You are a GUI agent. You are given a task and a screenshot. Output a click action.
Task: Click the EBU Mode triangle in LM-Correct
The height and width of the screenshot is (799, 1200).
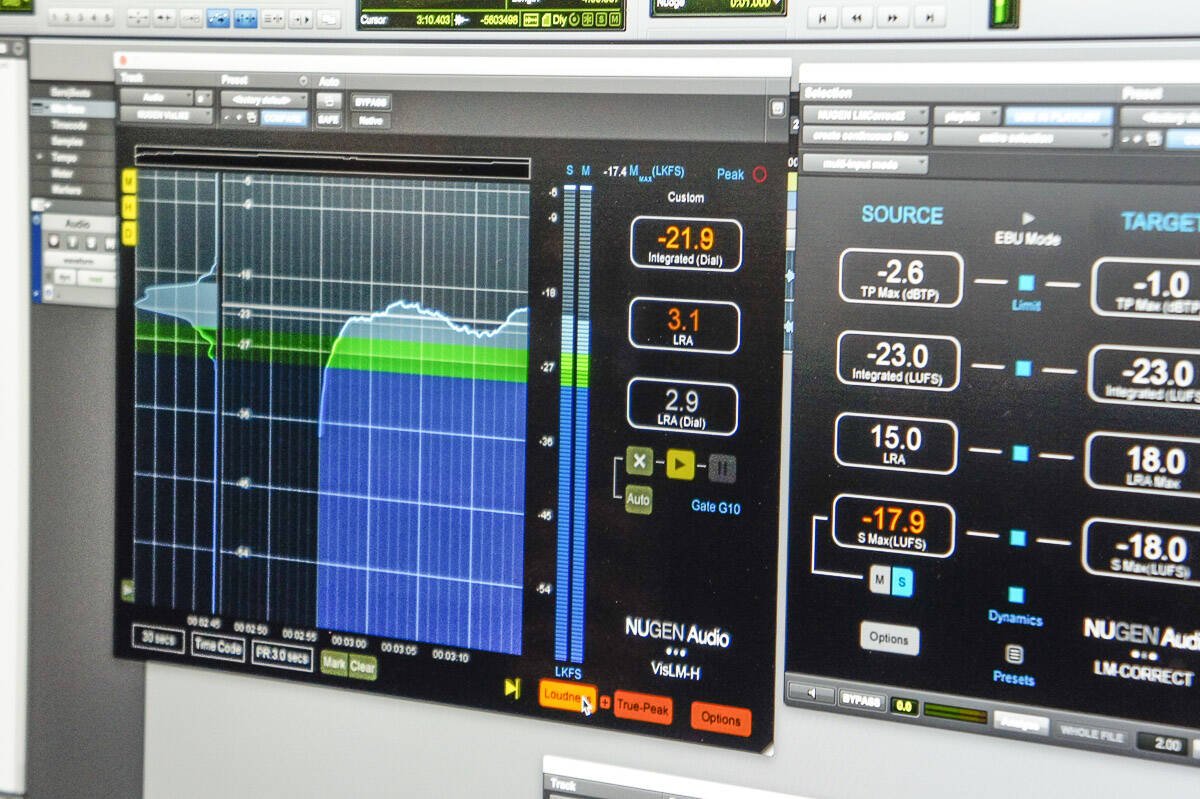1028,218
